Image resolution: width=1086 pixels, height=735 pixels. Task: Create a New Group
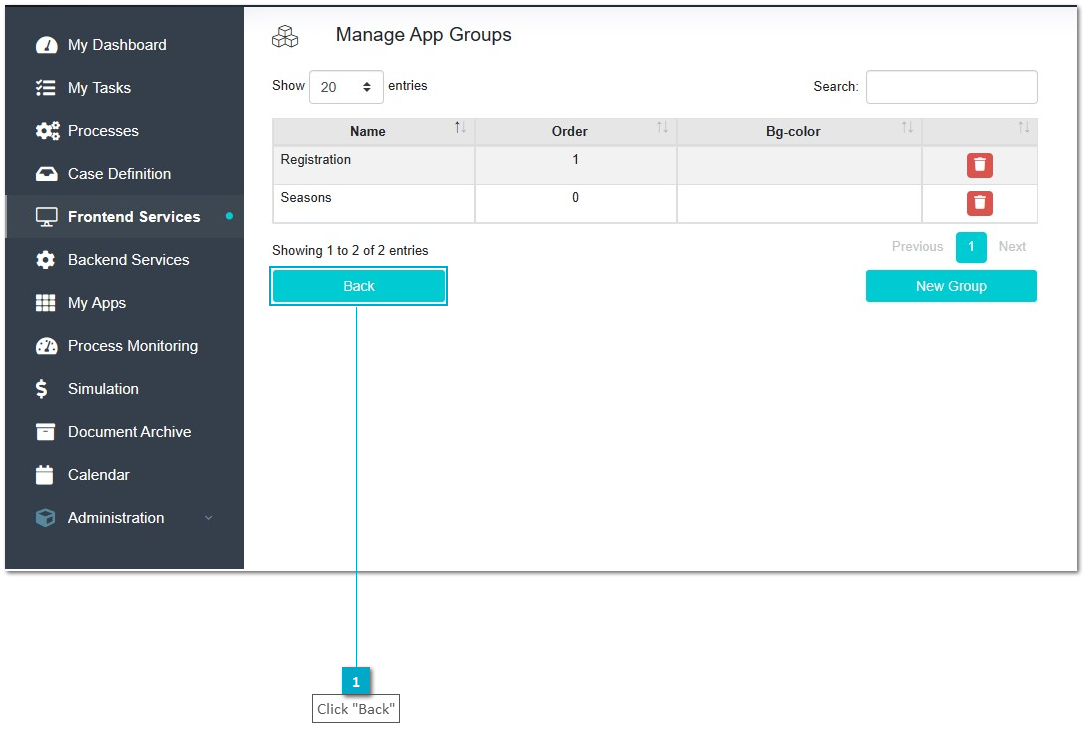pyautogui.click(x=951, y=286)
